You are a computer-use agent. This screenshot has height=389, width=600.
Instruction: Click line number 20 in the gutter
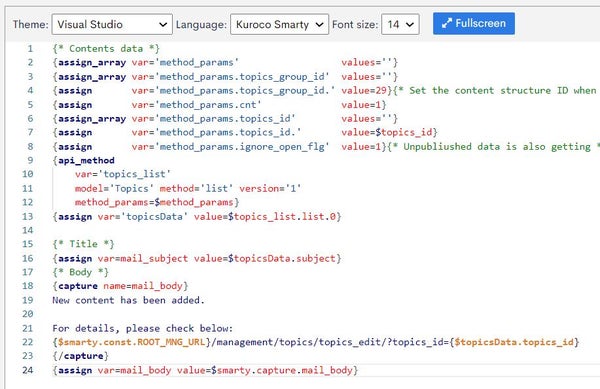(x=28, y=314)
